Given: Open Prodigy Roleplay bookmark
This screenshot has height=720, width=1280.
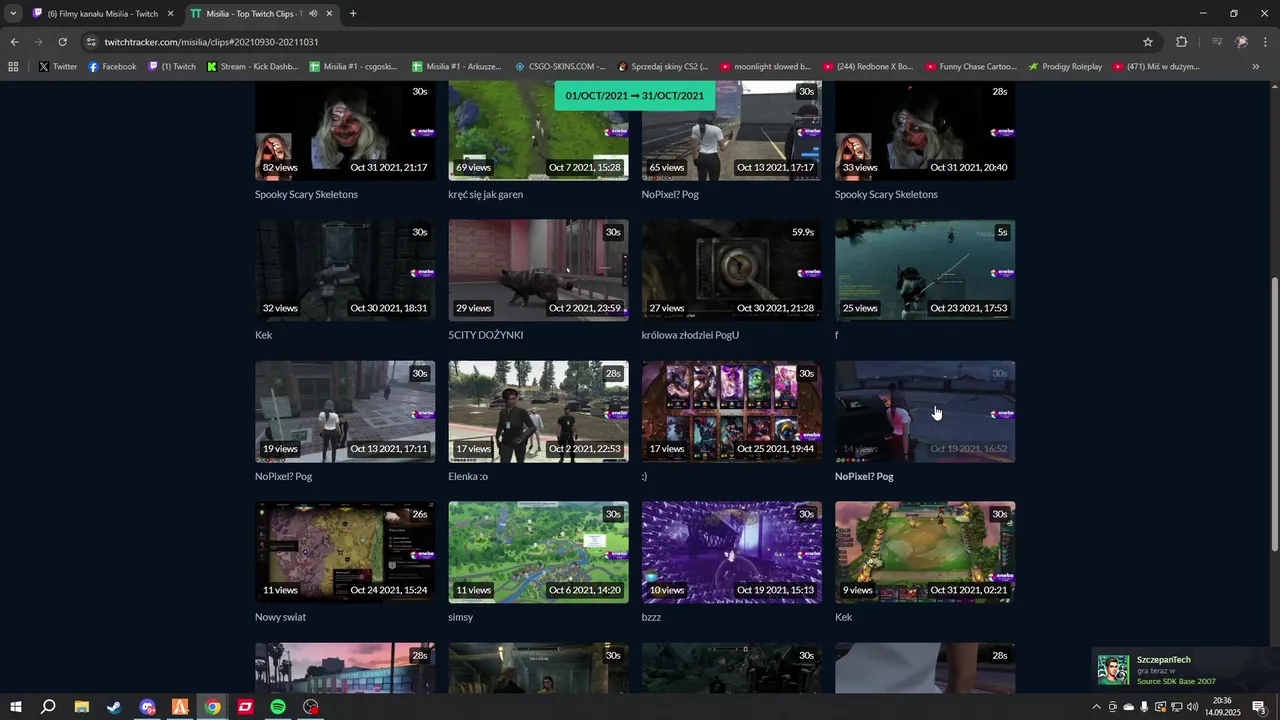Looking at the screenshot, I should coord(1065,67).
